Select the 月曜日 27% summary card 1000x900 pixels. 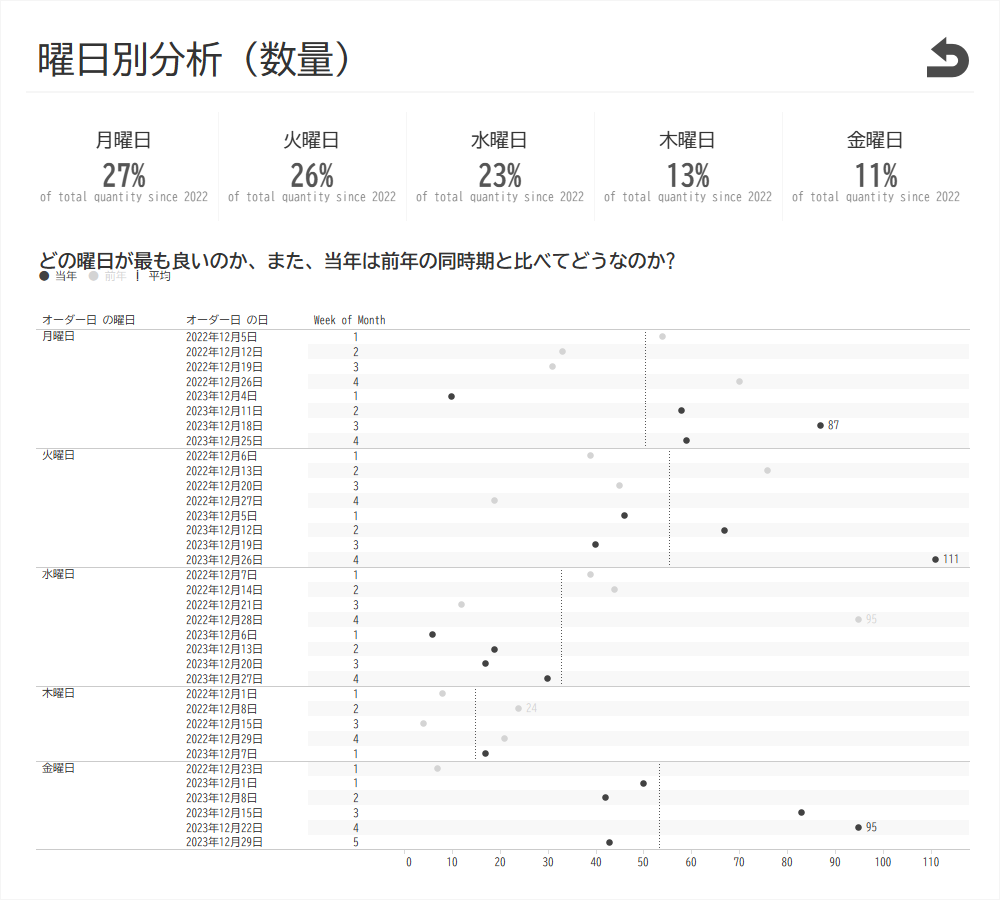coord(124,166)
